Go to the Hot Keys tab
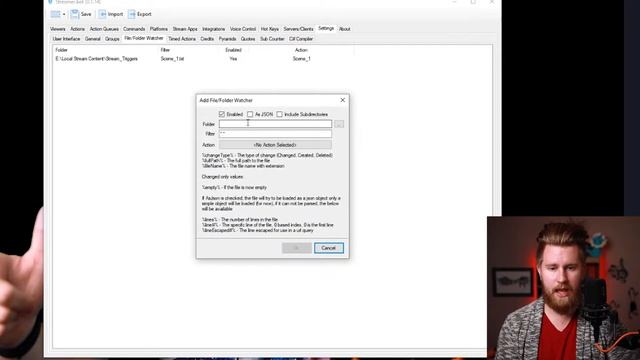Viewport: 640px width, 360px height. (x=270, y=29)
